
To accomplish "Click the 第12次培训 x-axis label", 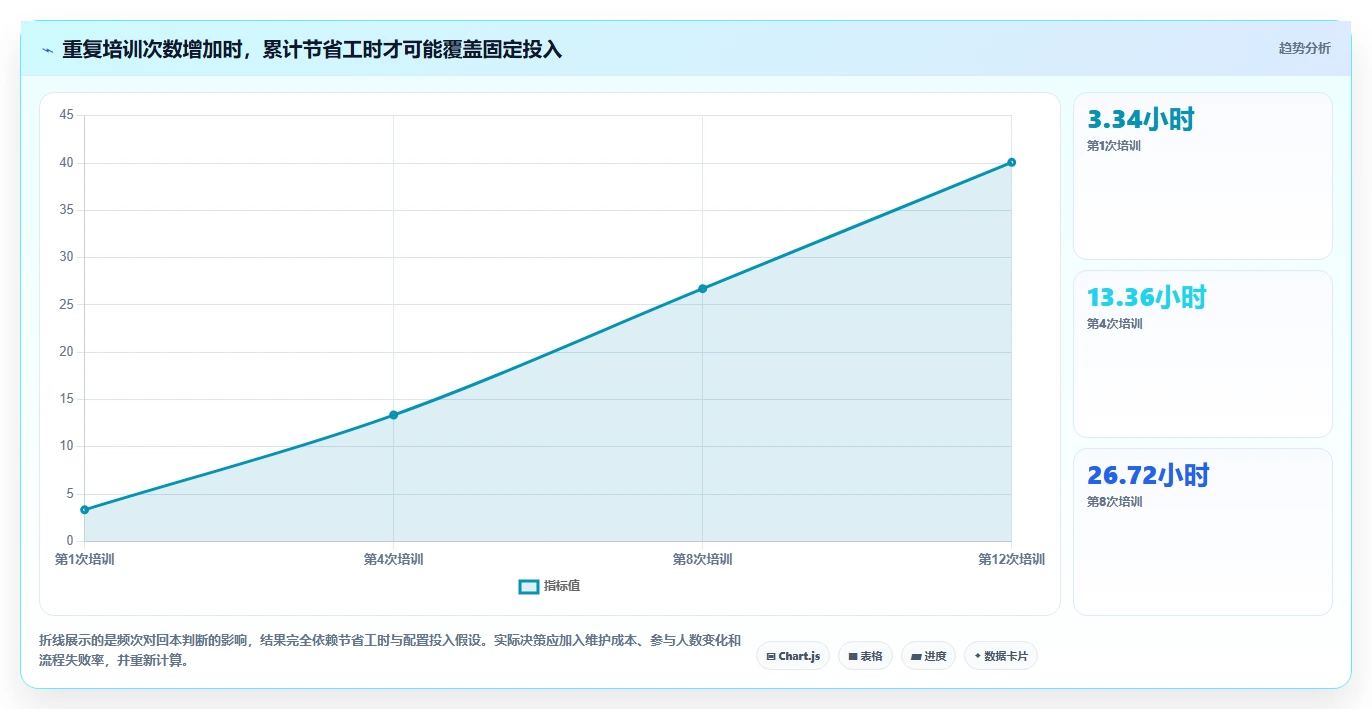I will 1011,560.
